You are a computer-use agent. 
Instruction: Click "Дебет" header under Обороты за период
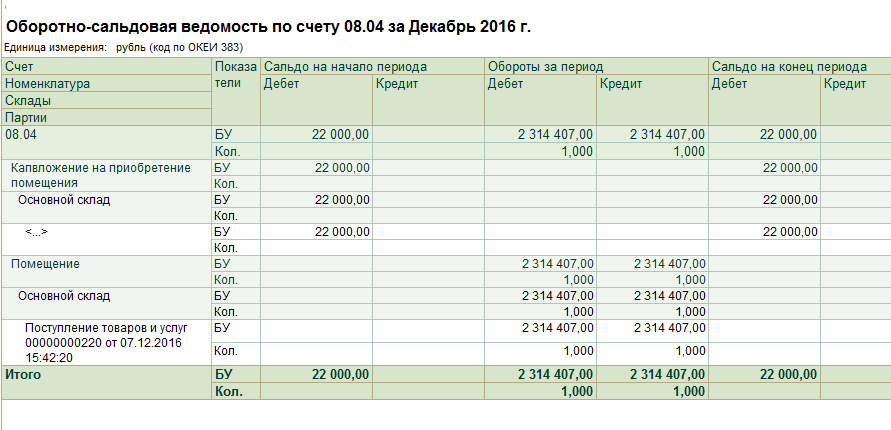[x=505, y=84]
